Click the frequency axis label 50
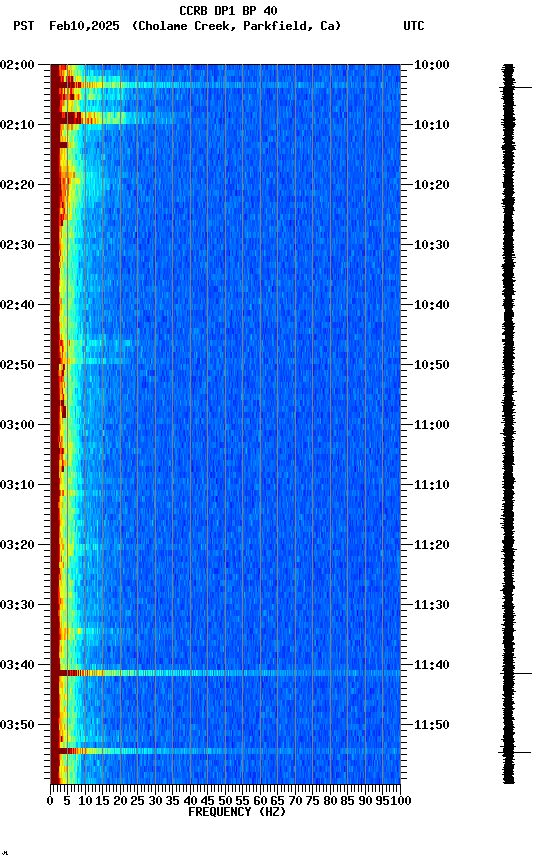The height and width of the screenshot is (864, 552). (225, 801)
